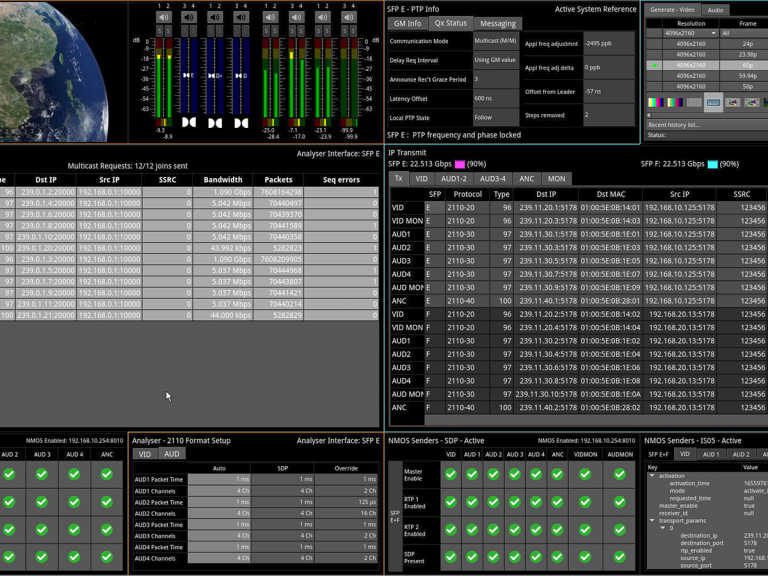
Task: Mute audio channel 1 of the first meter pair
Action: 163,17
